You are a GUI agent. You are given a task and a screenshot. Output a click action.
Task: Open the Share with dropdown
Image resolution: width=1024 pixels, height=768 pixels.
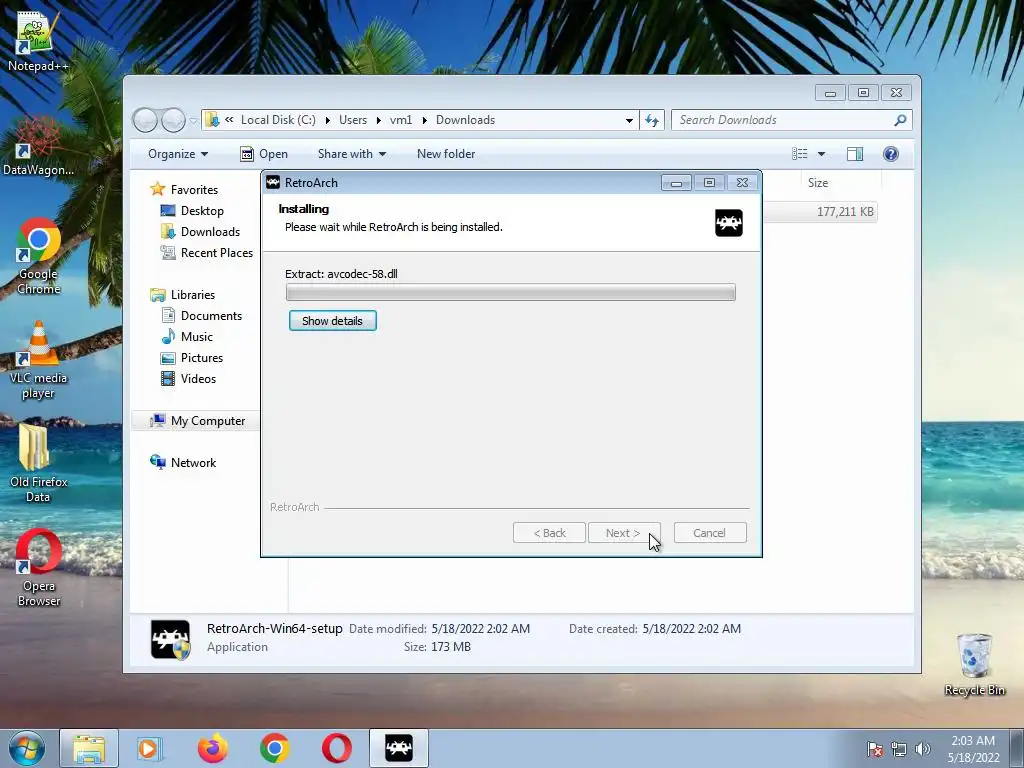click(351, 154)
